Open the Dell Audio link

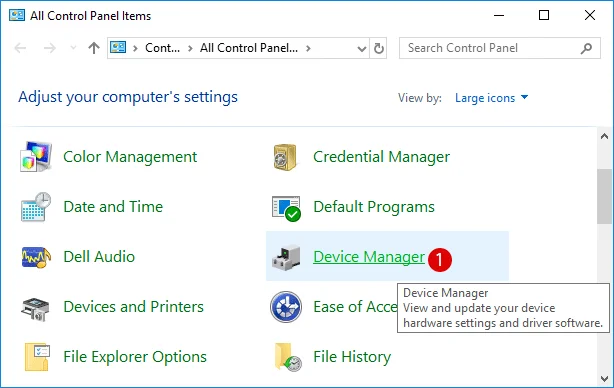point(99,257)
